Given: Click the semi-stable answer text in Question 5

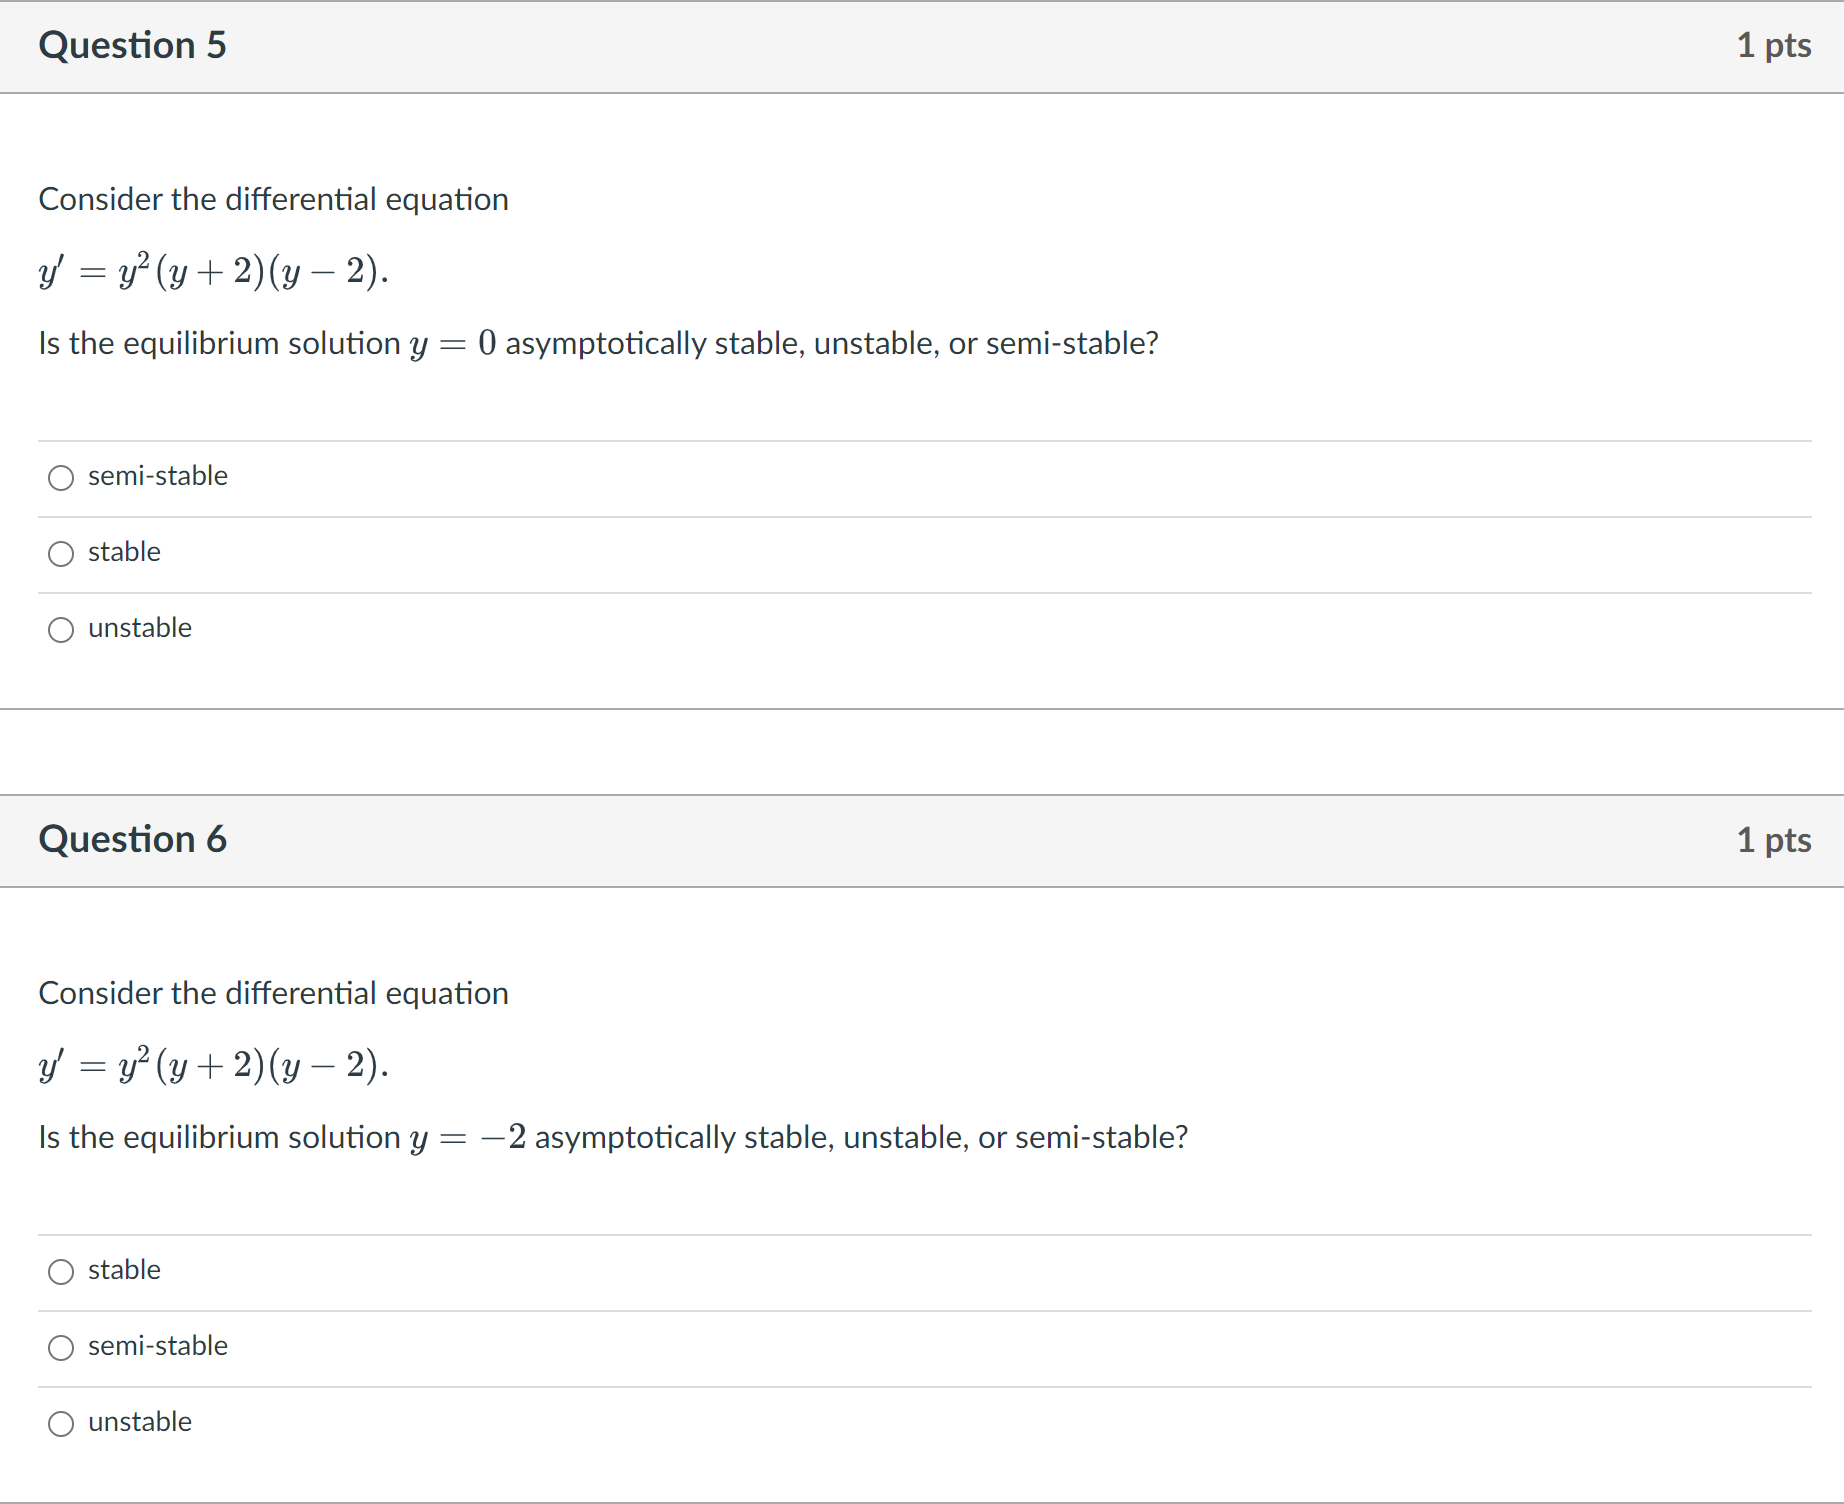Looking at the screenshot, I should 157,477.
